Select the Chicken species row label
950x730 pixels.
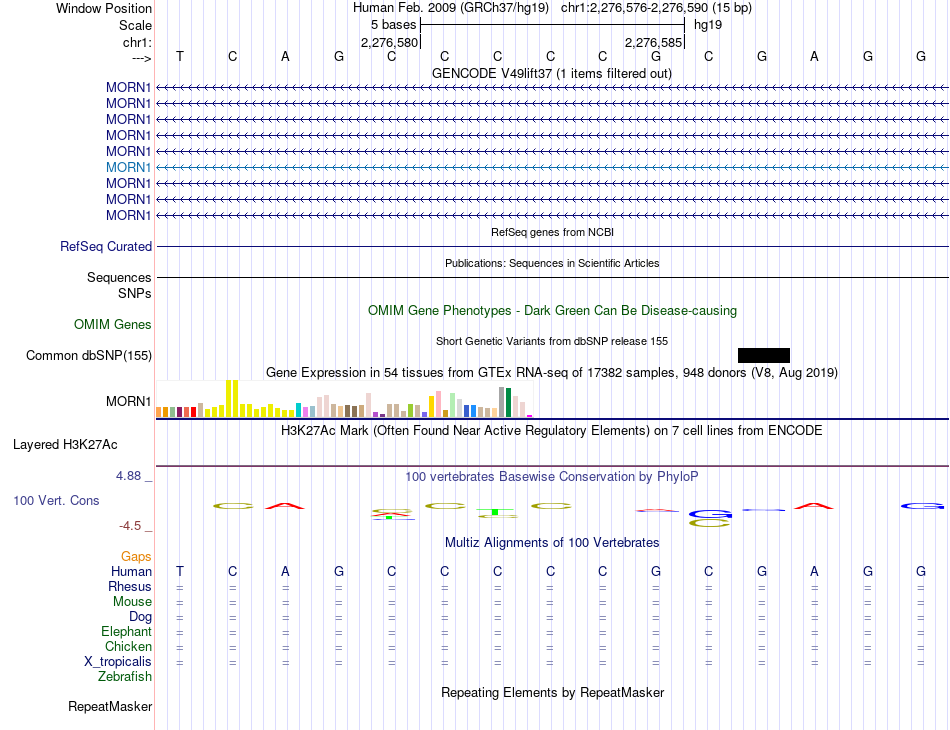click(128, 646)
